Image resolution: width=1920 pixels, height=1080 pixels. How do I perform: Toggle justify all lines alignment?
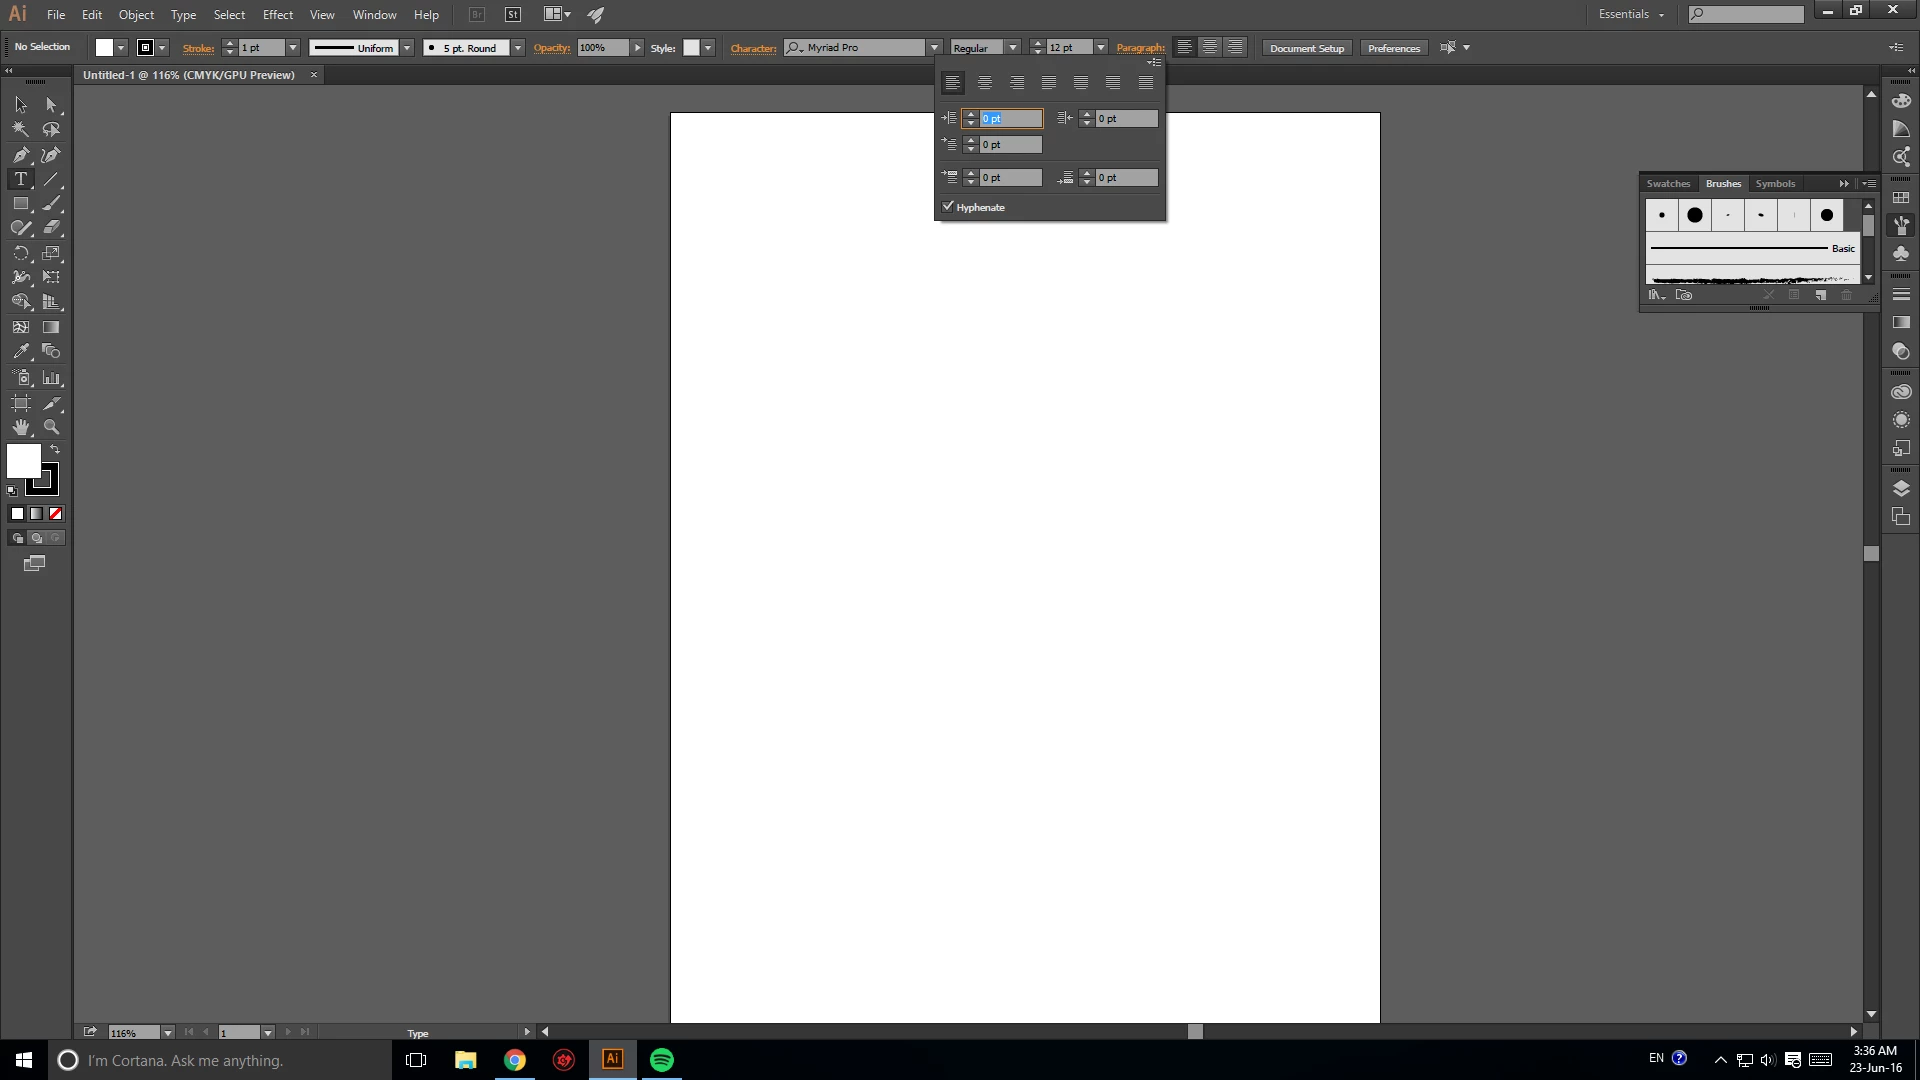point(1146,83)
